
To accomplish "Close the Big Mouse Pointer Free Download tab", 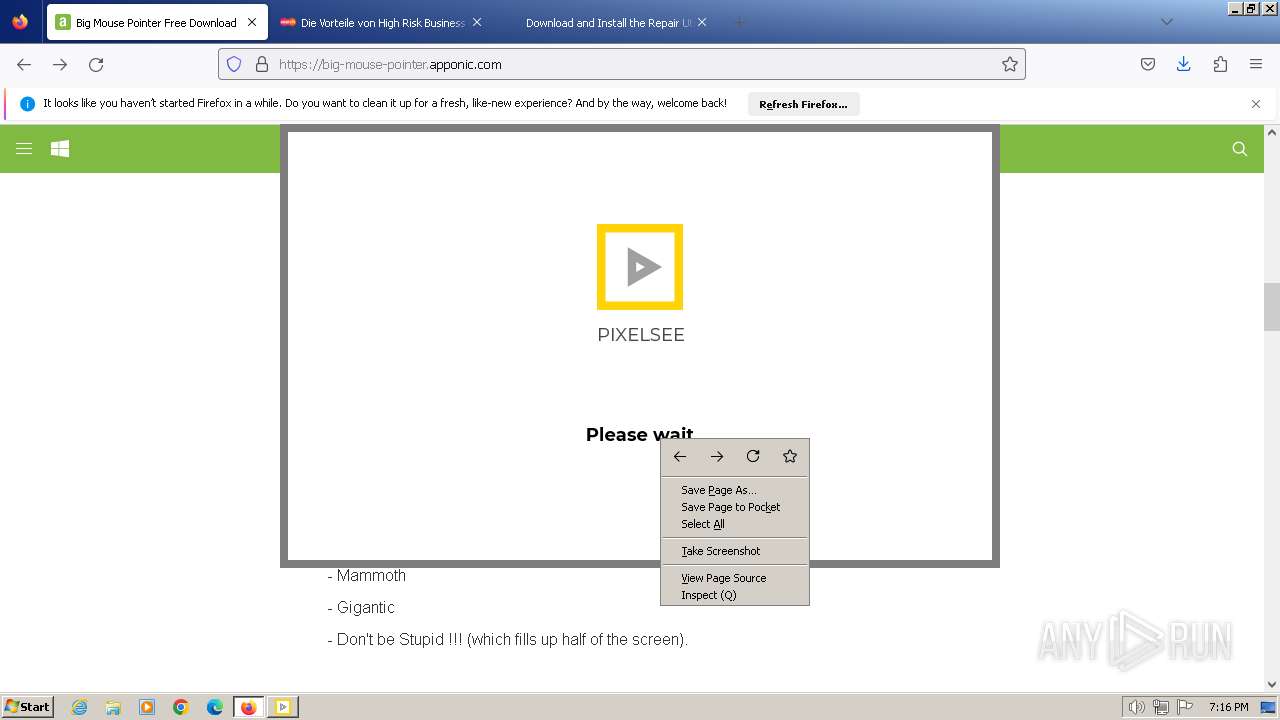I will click(x=252, y=22).
